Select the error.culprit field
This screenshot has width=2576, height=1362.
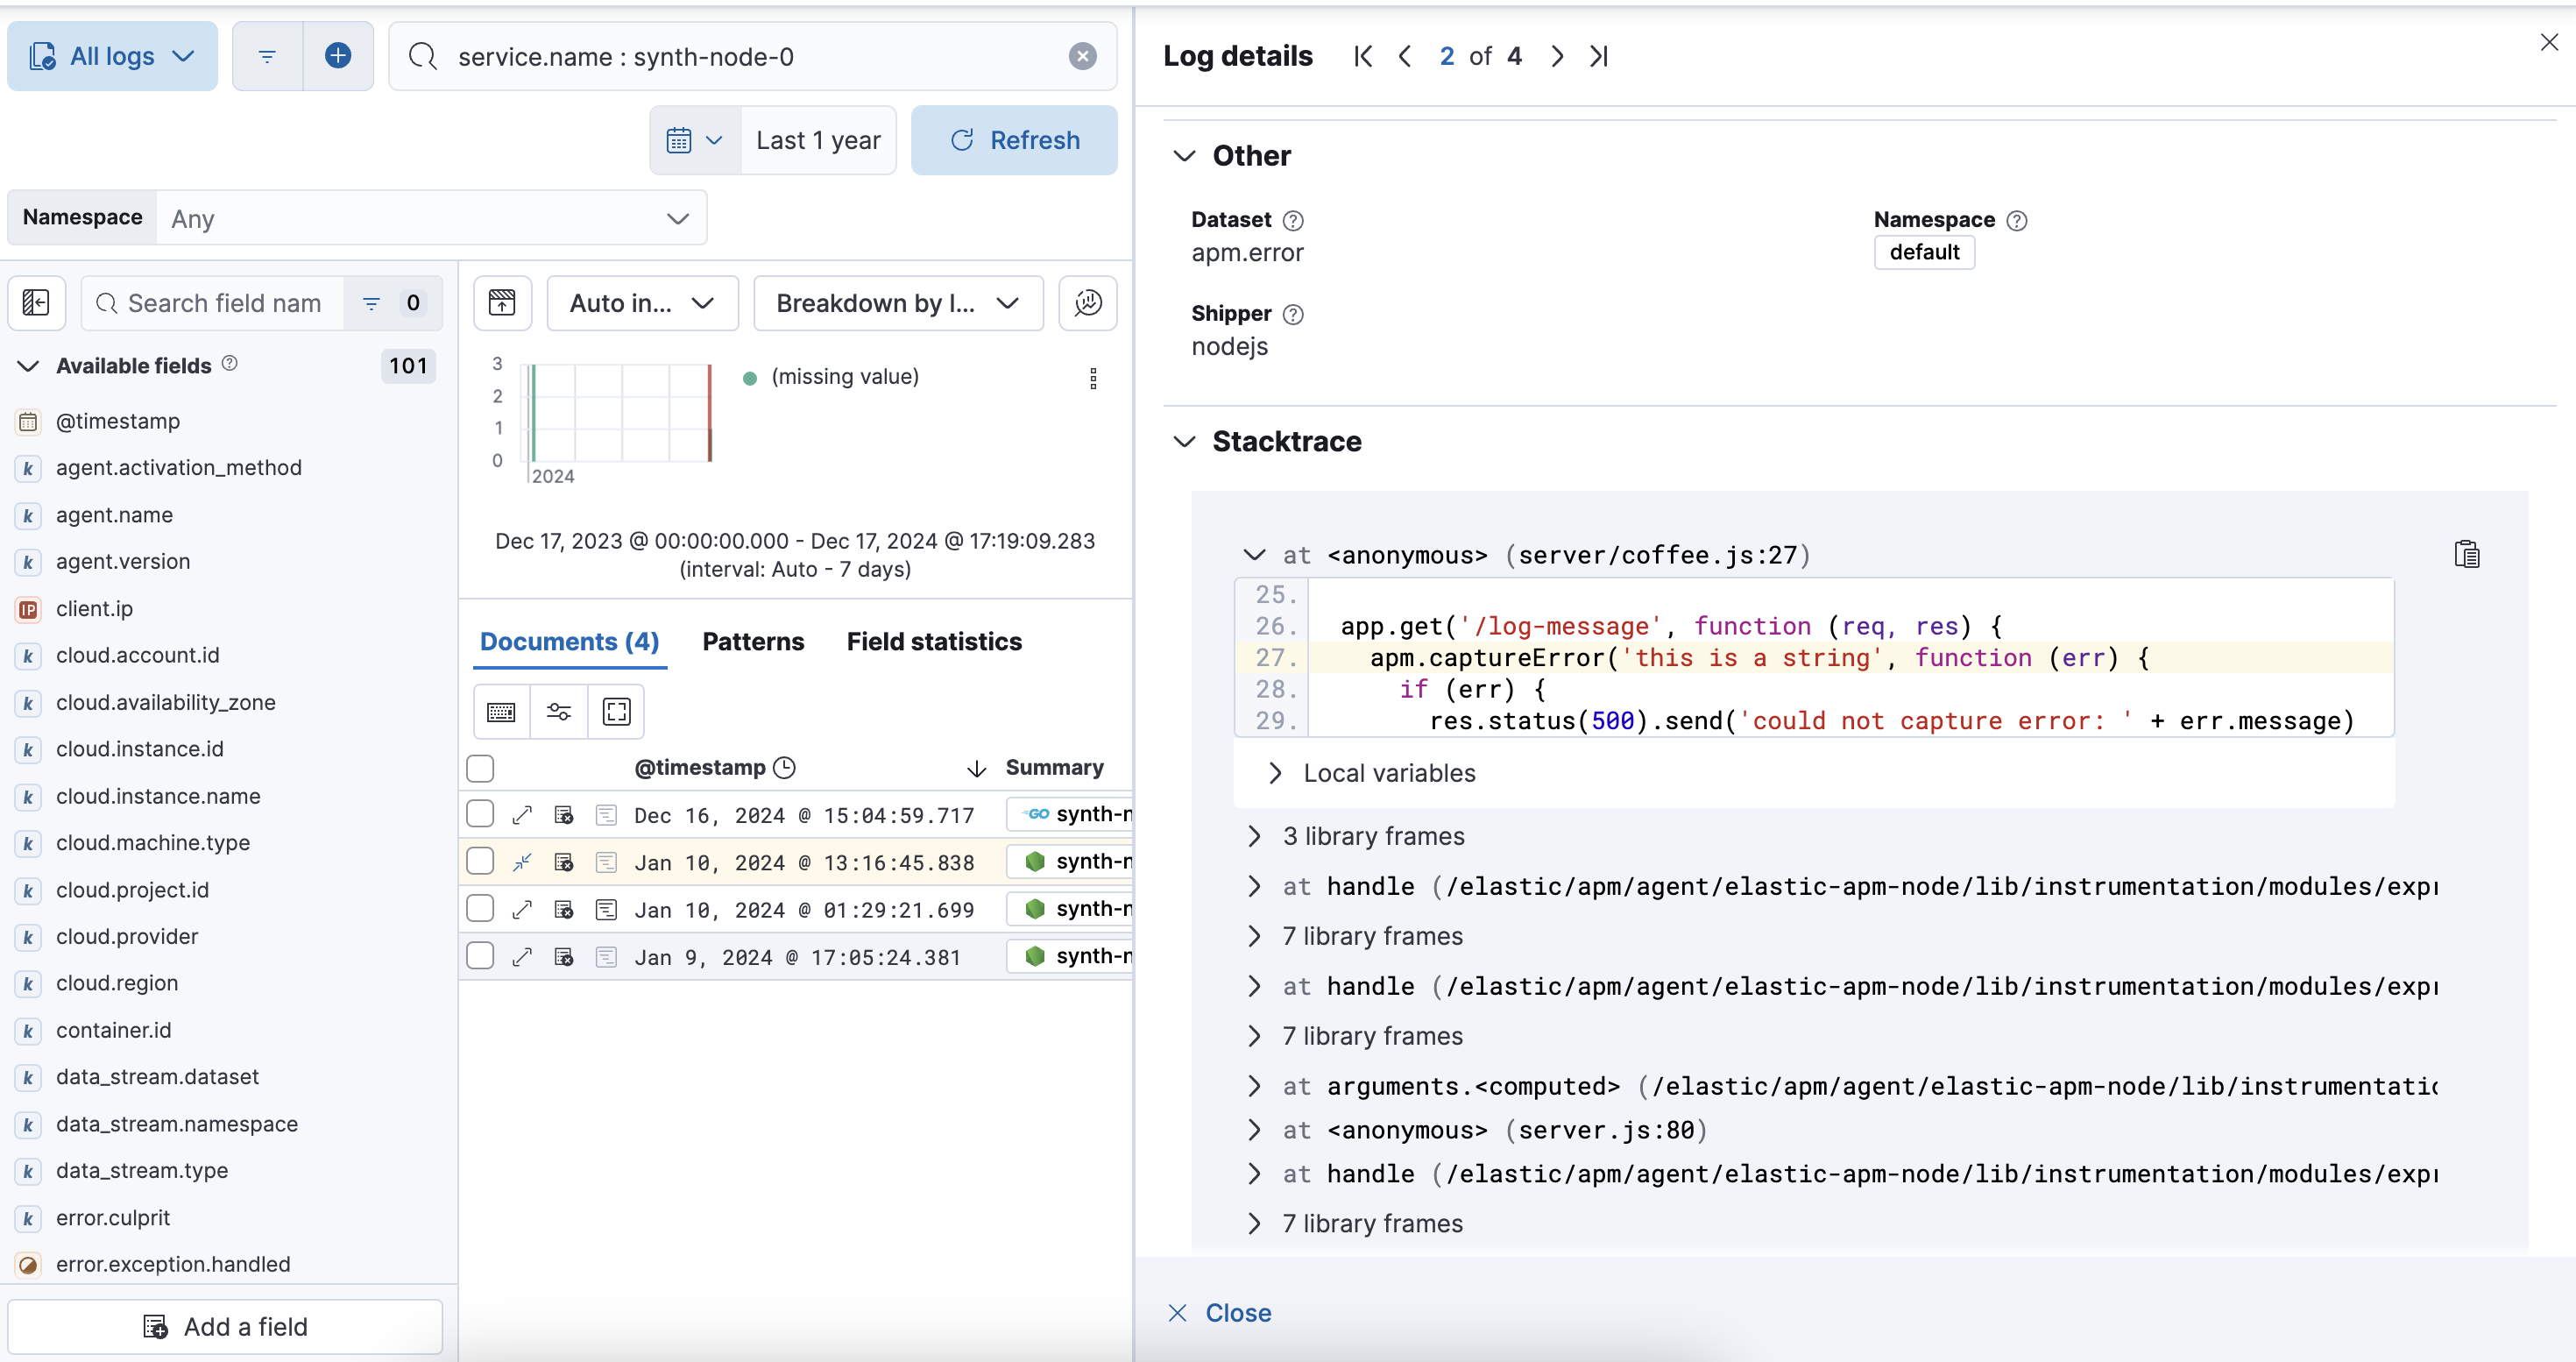pyautogui.click(x=113, y=1218)
